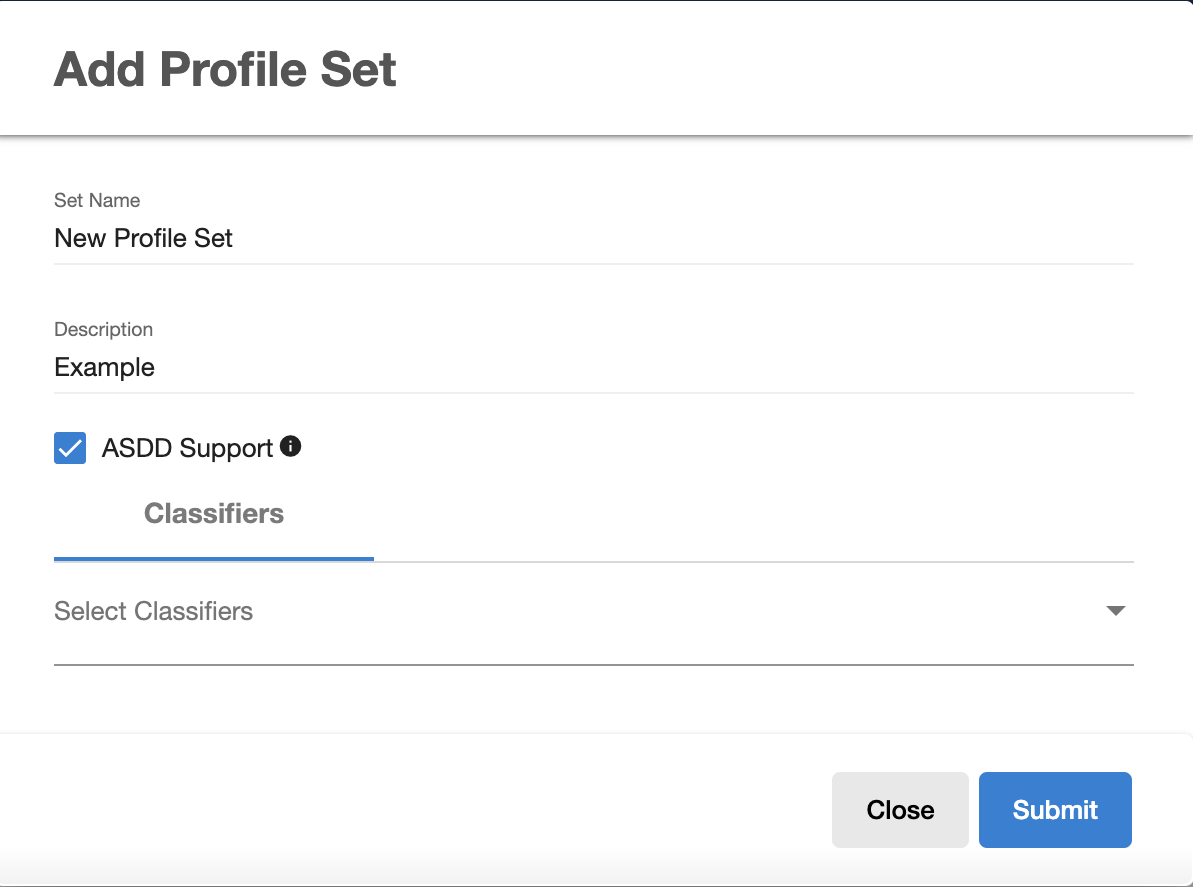Click the Set Name field label
The image size is (1193, 887).
[x=97, y=200]
